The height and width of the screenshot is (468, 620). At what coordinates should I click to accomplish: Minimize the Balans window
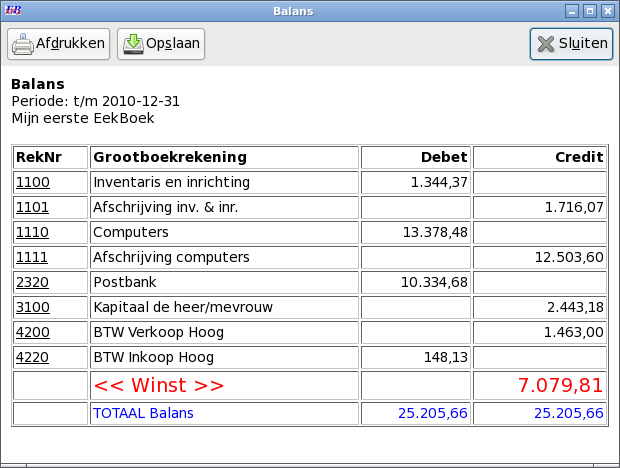coord(572,11)
